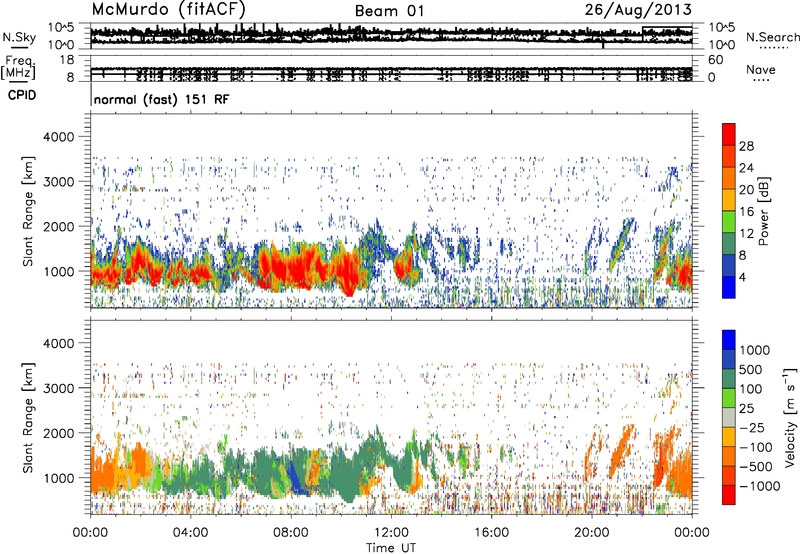Click the "Power [dB]" colorbar title
The width and height of the screenshot is (800, 554).
tap(764, 211)
